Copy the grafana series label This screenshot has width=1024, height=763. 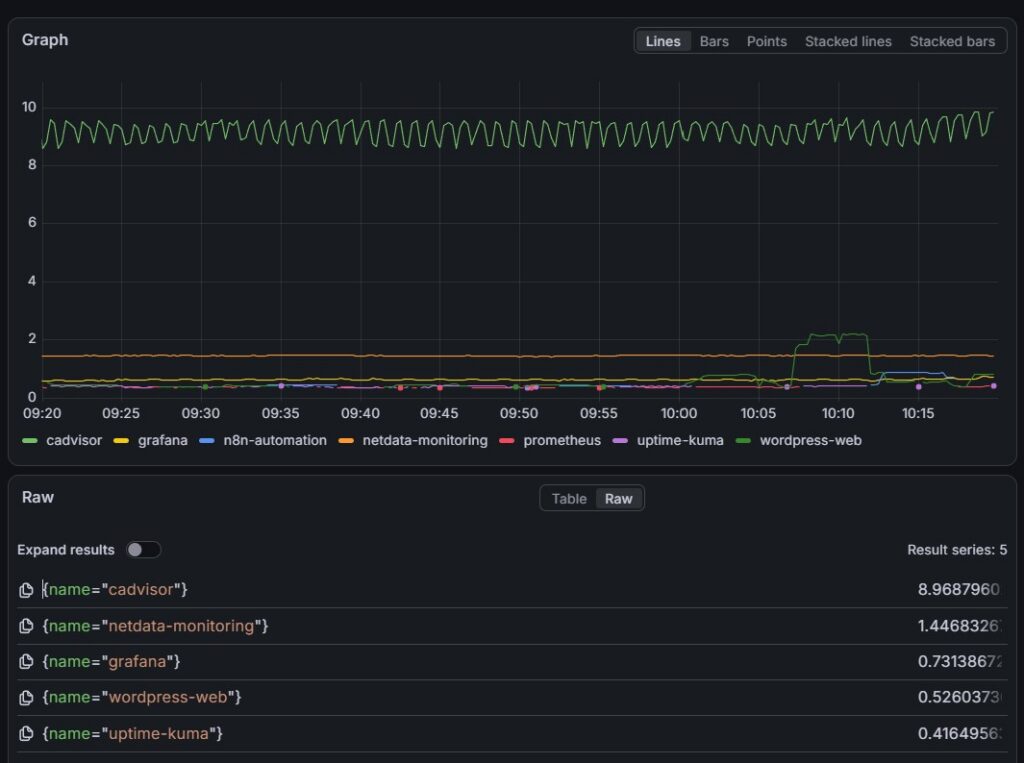point(26,662)
